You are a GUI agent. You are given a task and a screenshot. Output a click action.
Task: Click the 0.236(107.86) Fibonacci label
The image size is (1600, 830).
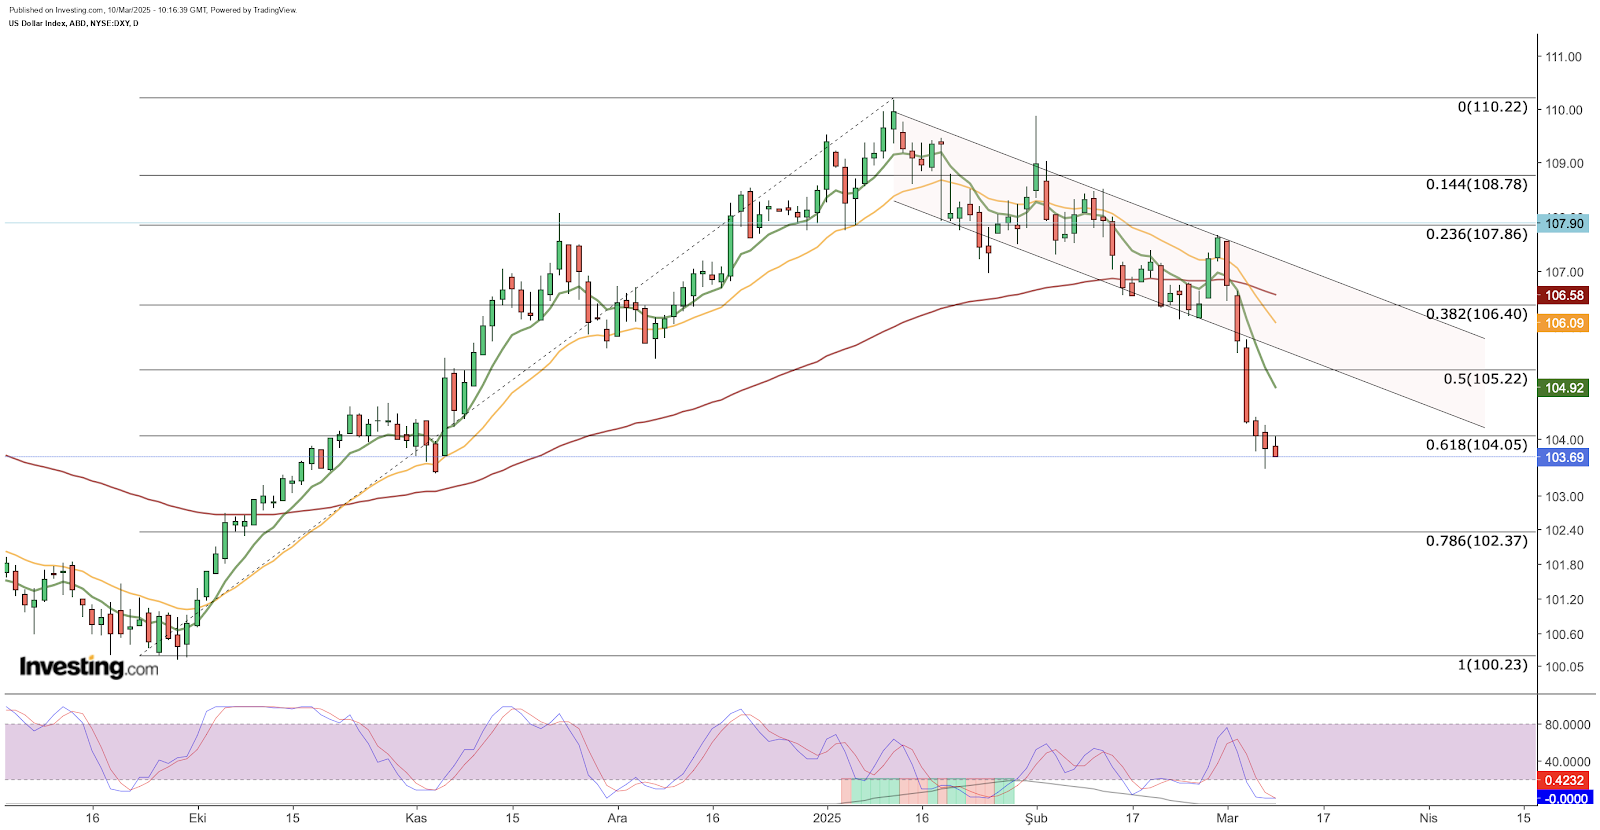coord(1477,234)
